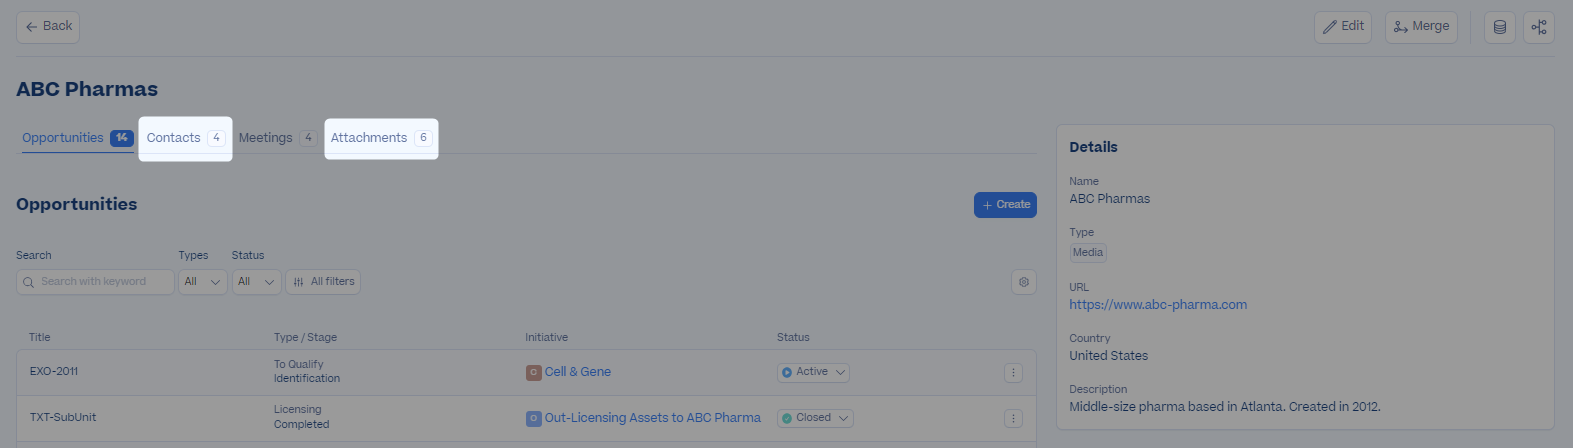Viewport: 1573px width, 448px height.
Task: Open the abc-pharma.com URL link
Action: (x=1158, y=305)
